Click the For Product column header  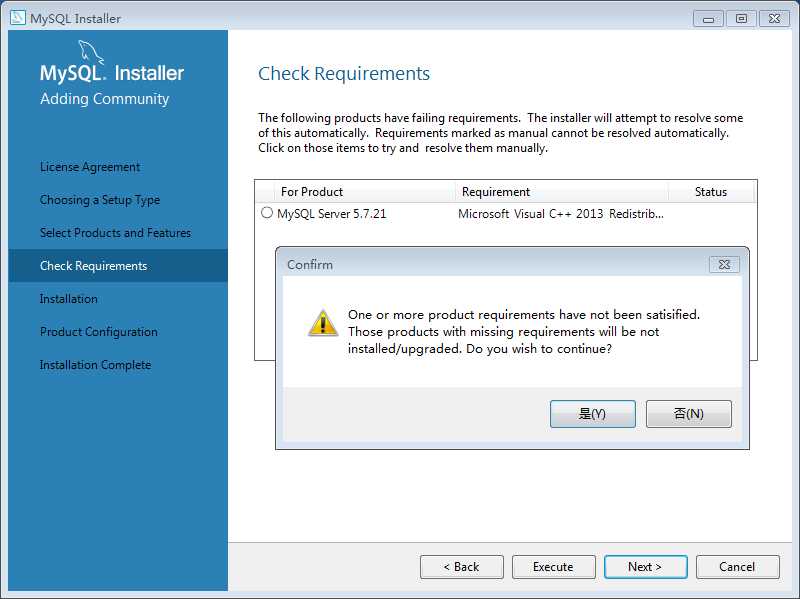coord(364,192)
